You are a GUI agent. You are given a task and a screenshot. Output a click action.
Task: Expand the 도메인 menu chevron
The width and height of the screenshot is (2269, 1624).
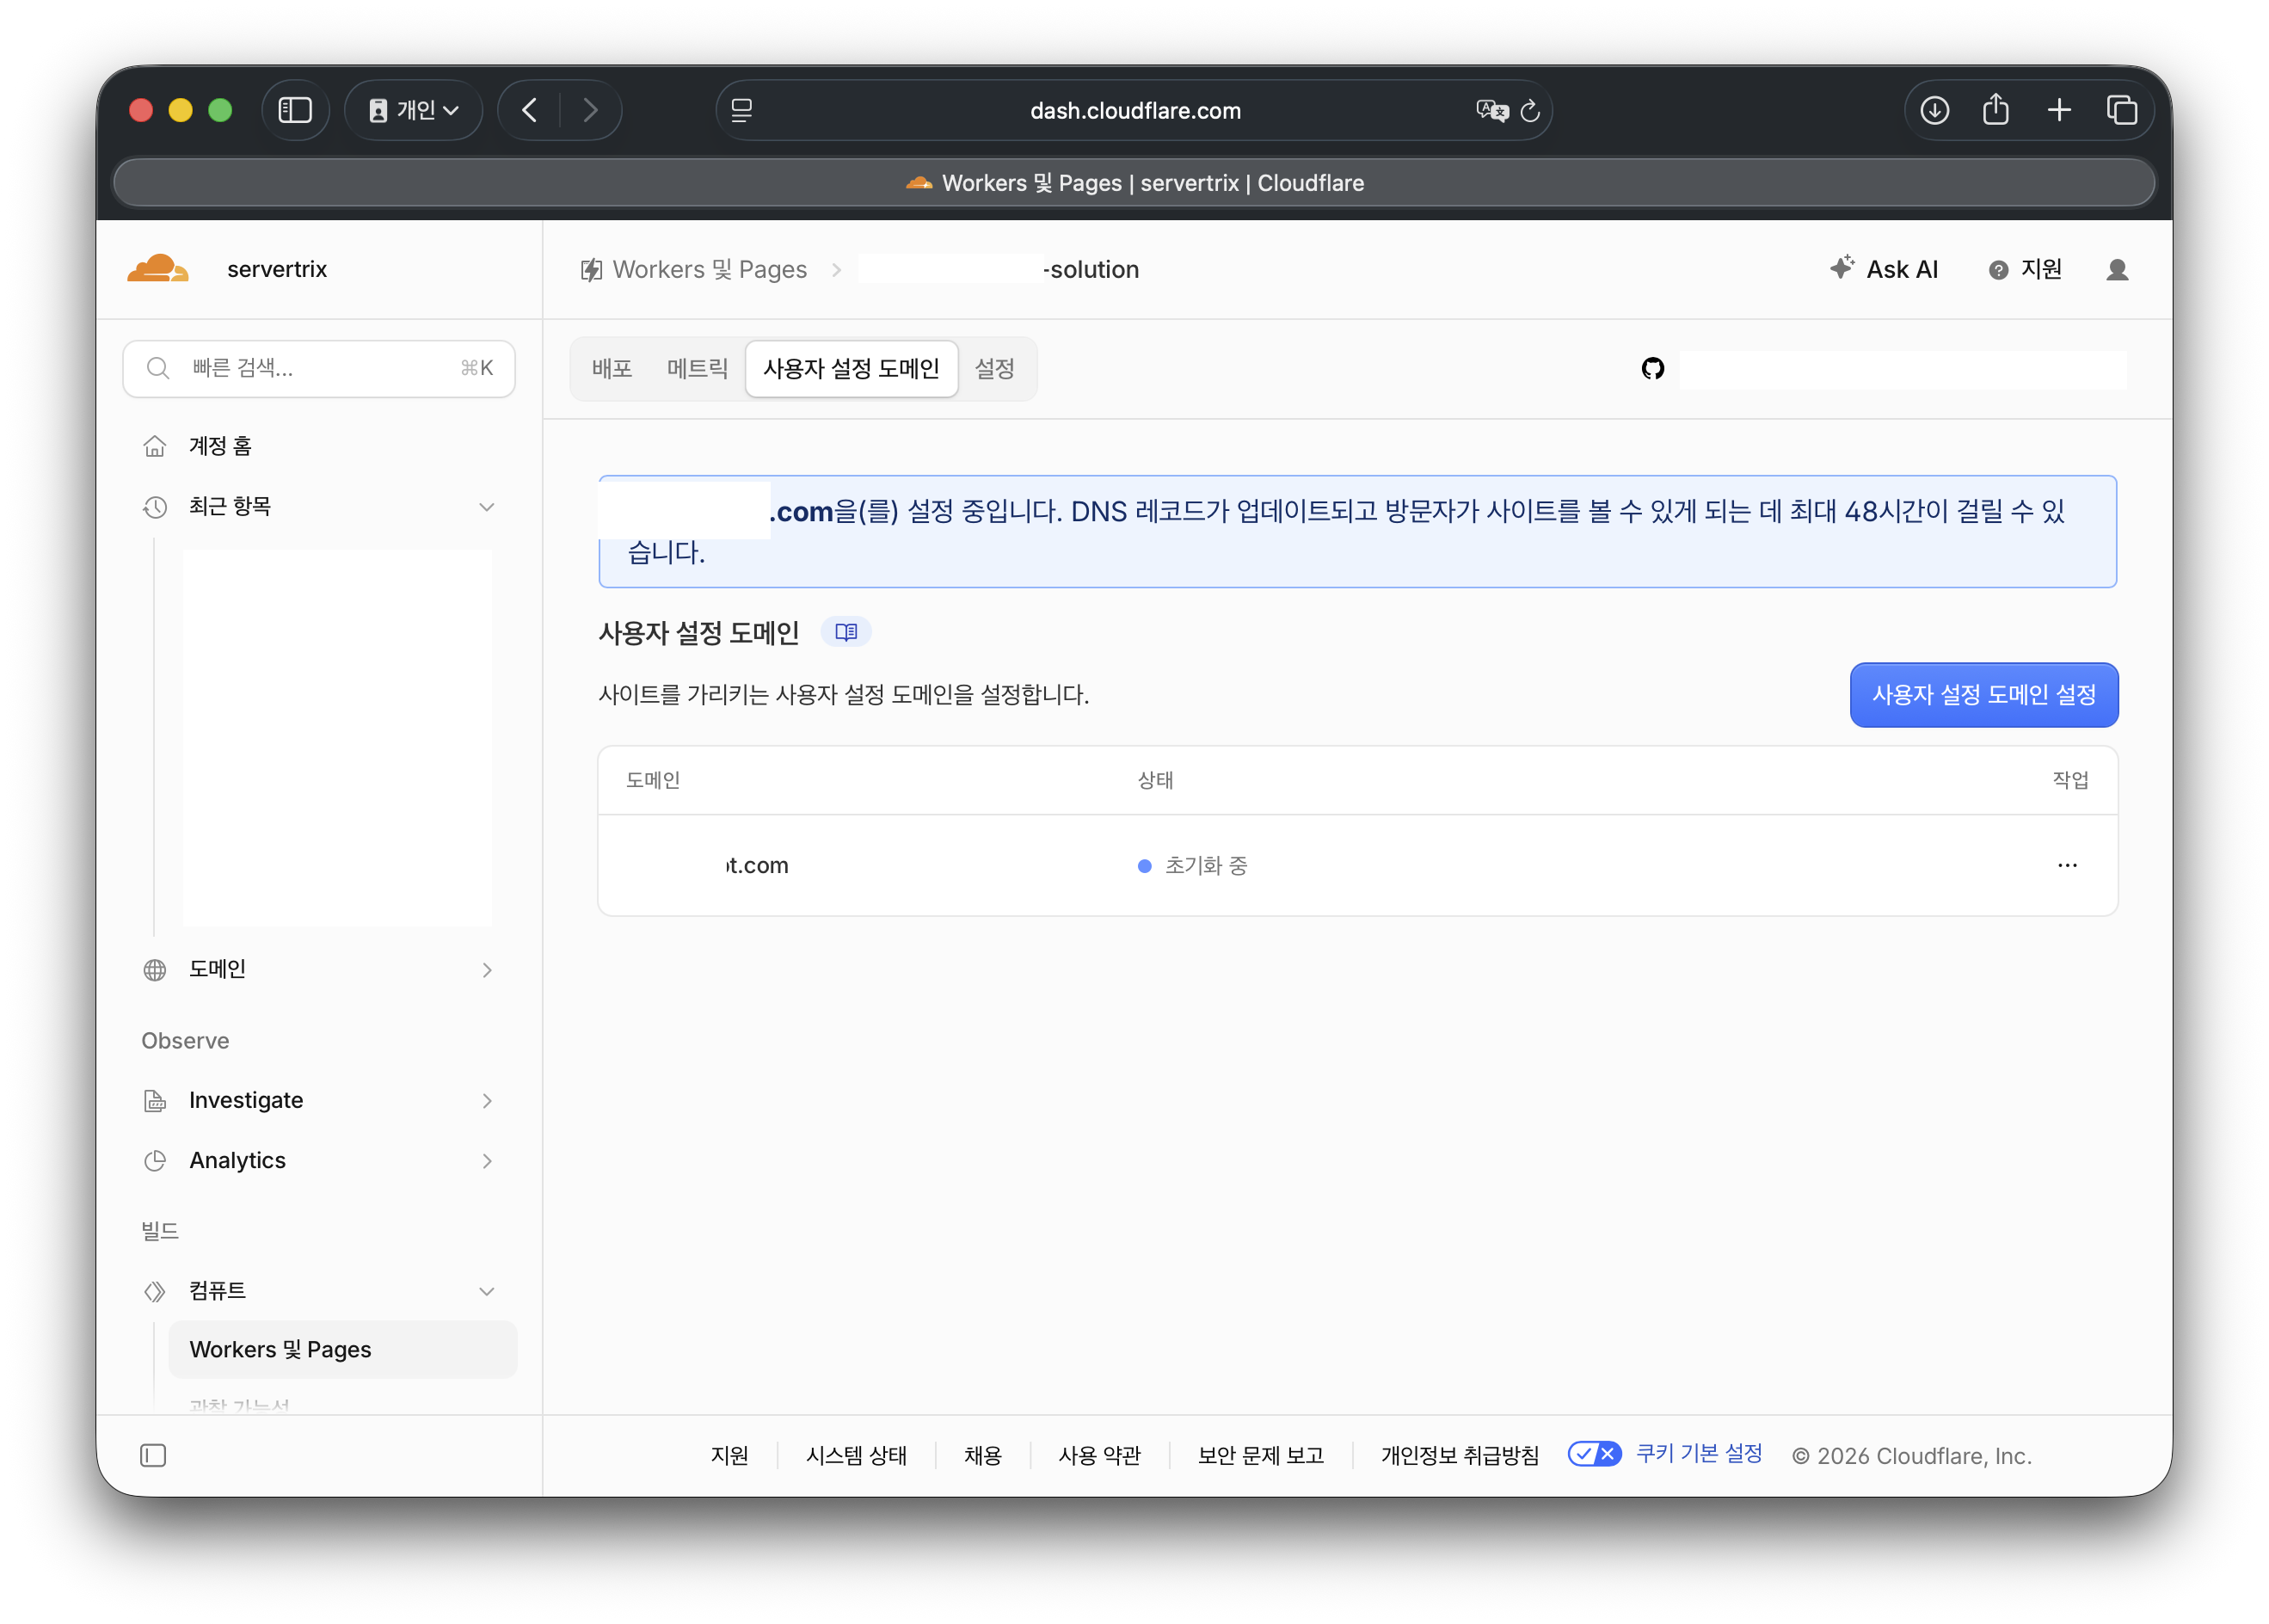[x=487, y=970]
